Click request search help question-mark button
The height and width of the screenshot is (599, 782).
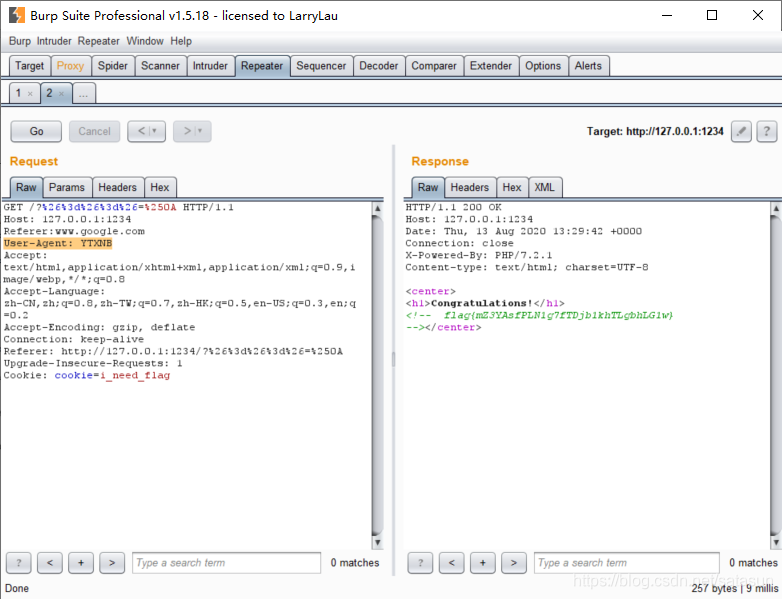point(18,563)
